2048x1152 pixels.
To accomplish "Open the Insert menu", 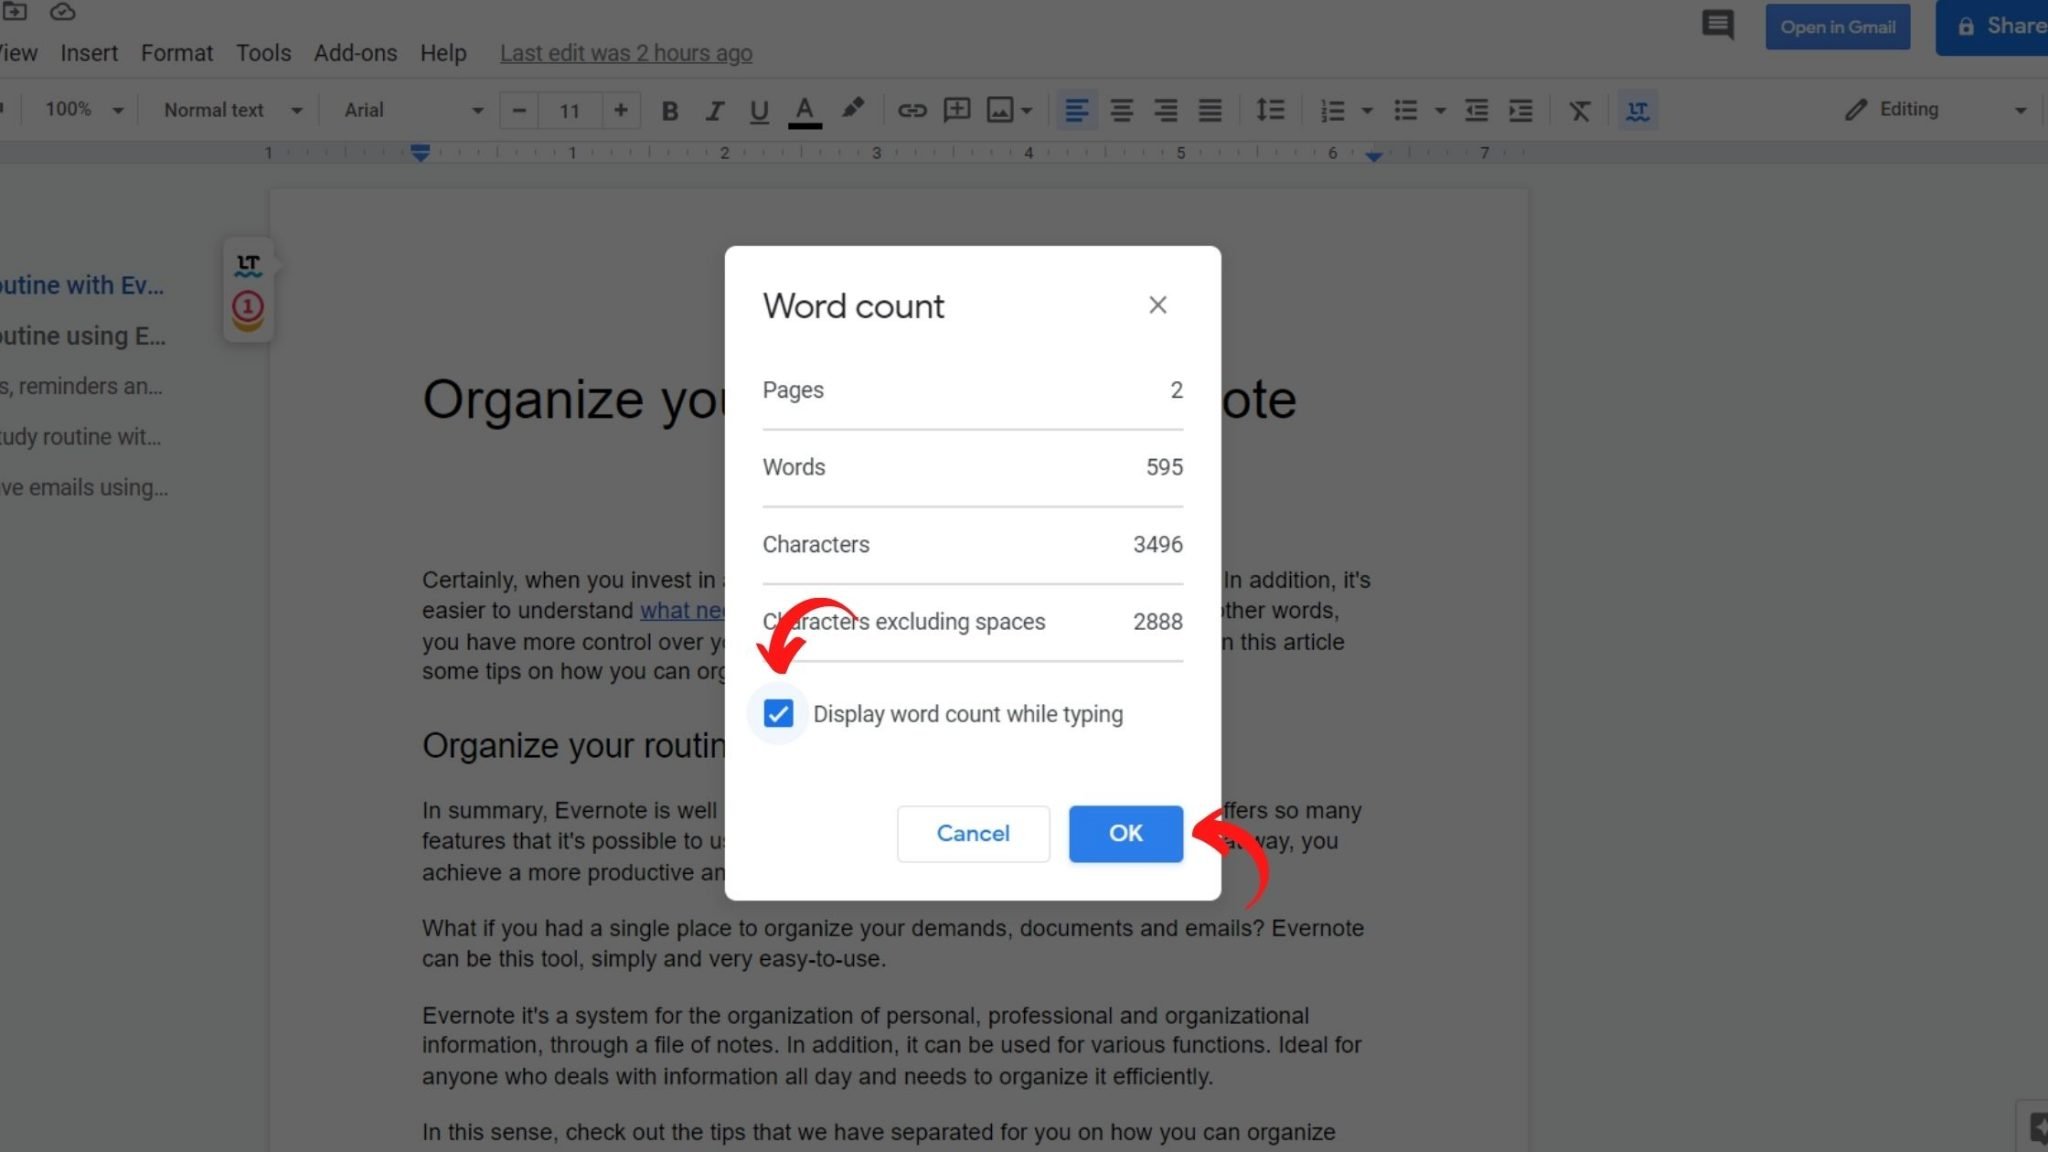I will tap(89, 53).
